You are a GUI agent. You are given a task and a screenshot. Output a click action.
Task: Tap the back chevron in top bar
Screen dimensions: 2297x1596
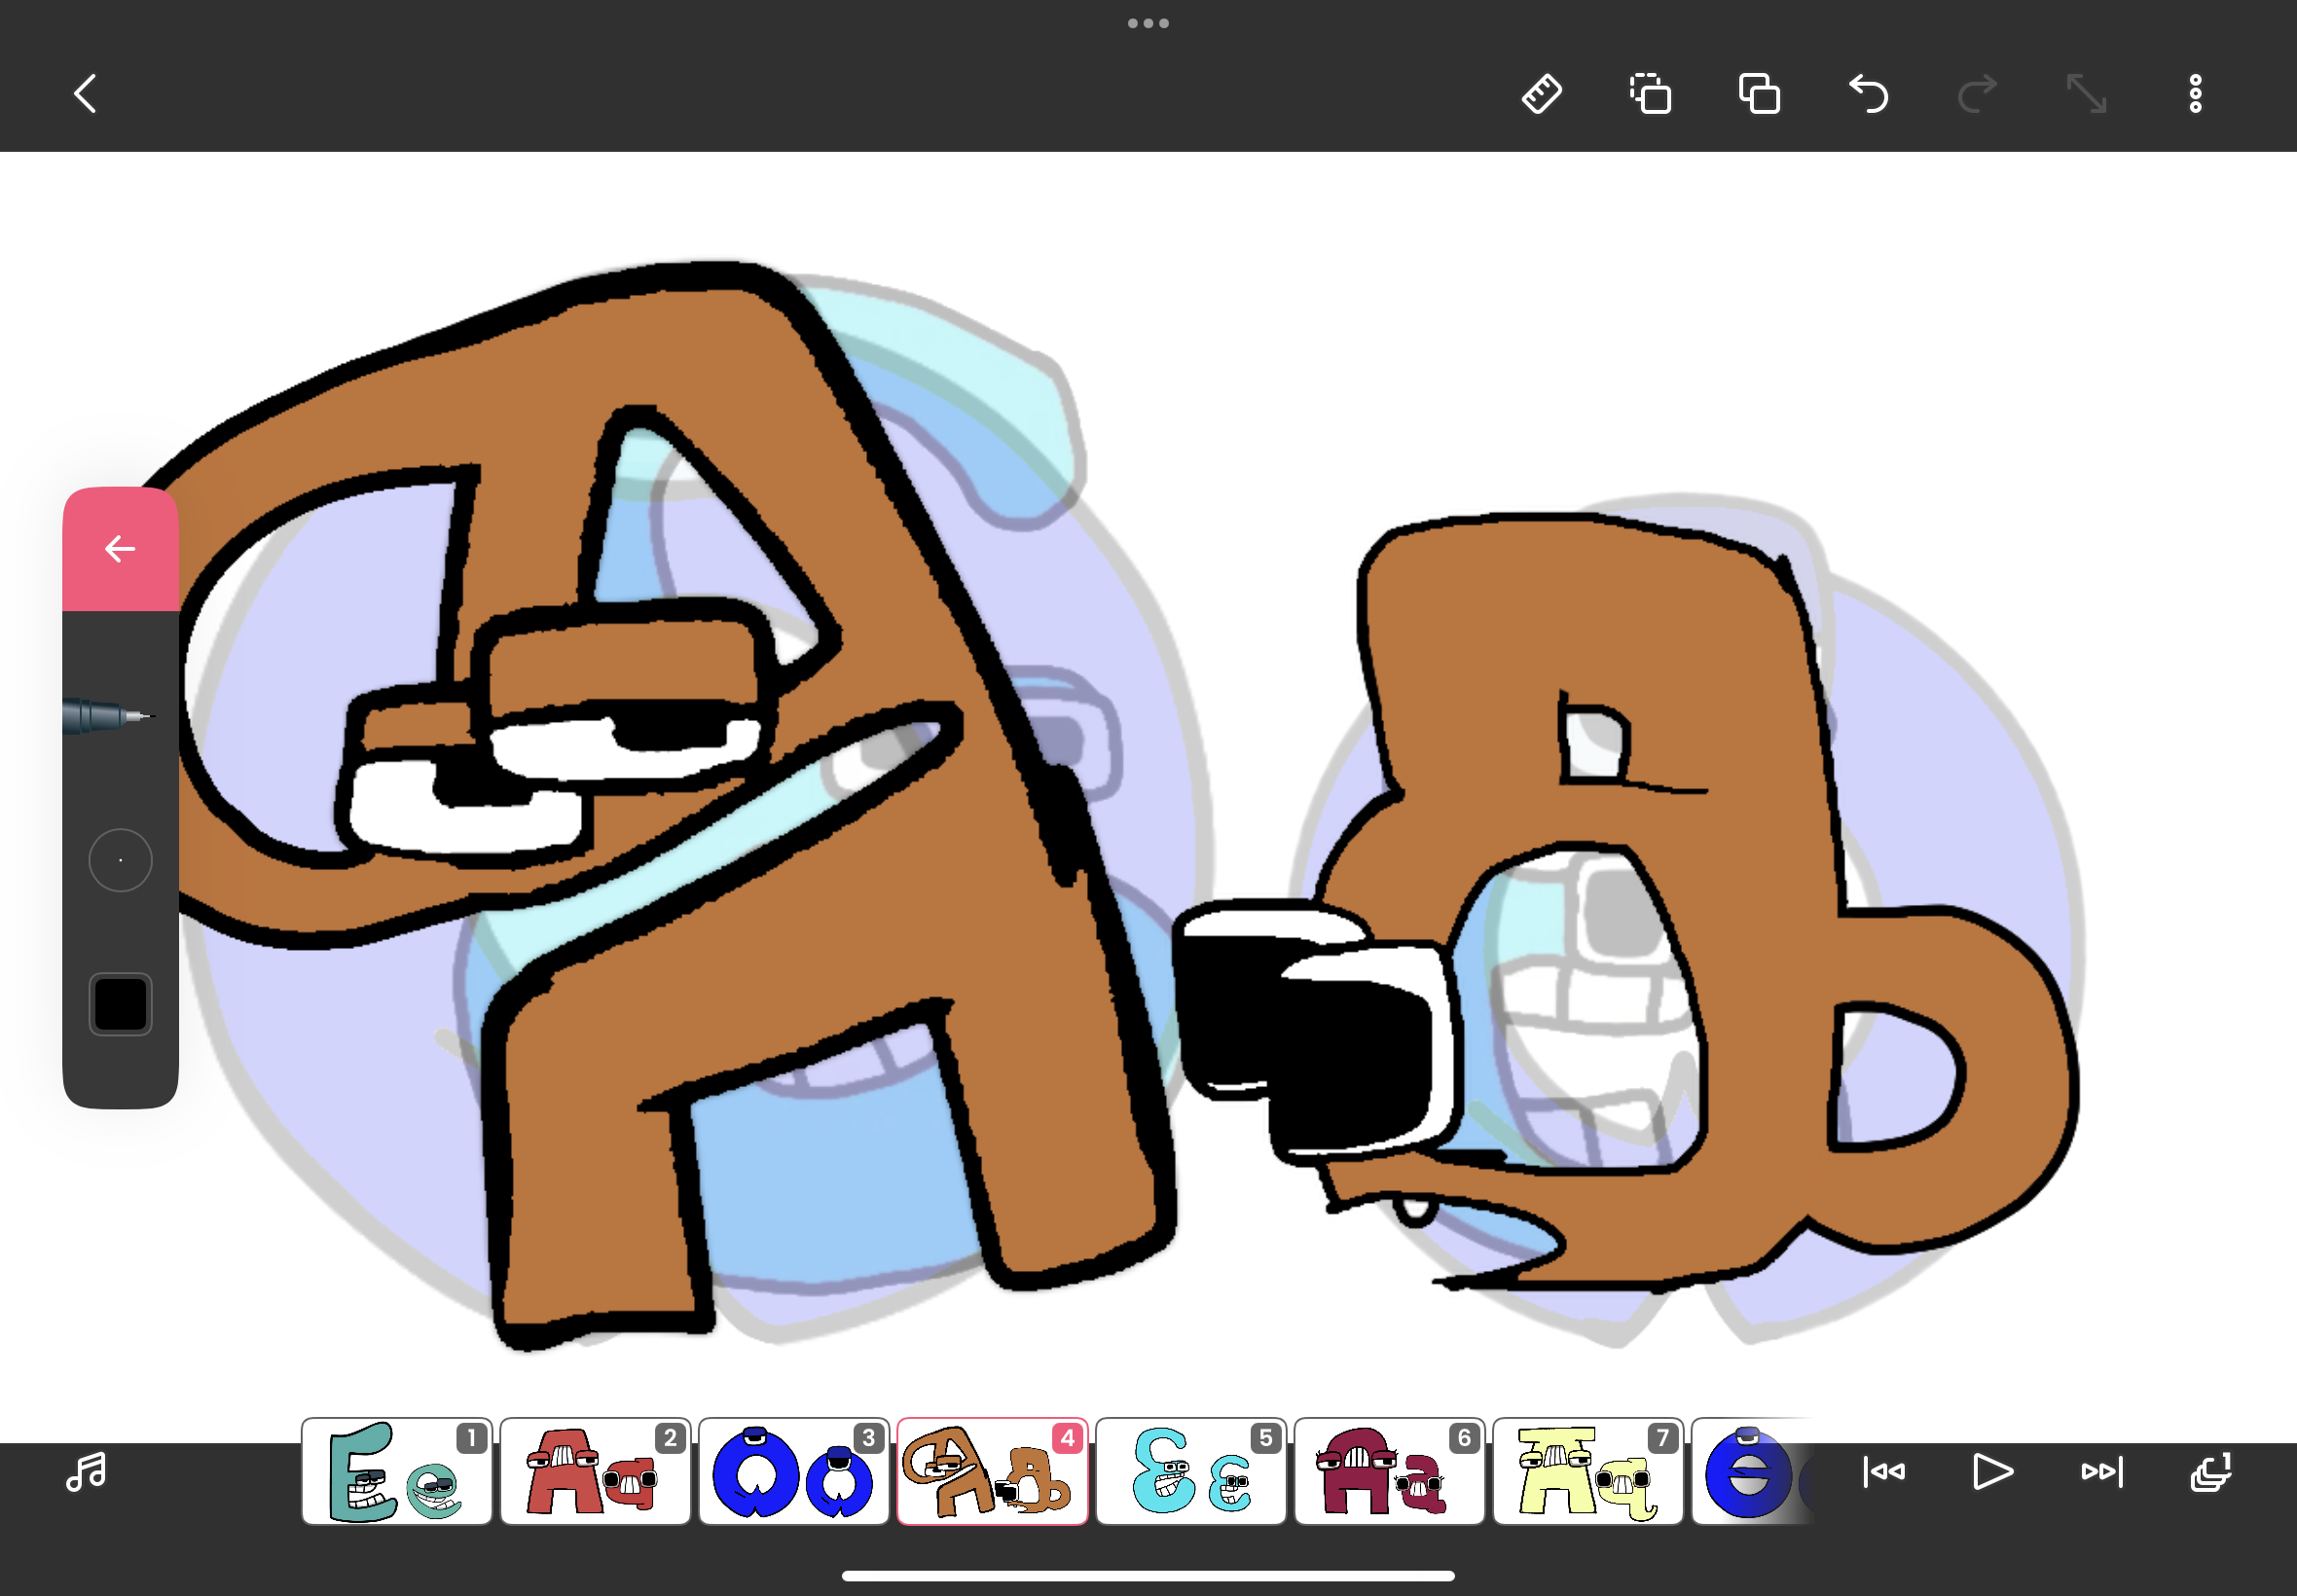[x=86, y=94]
